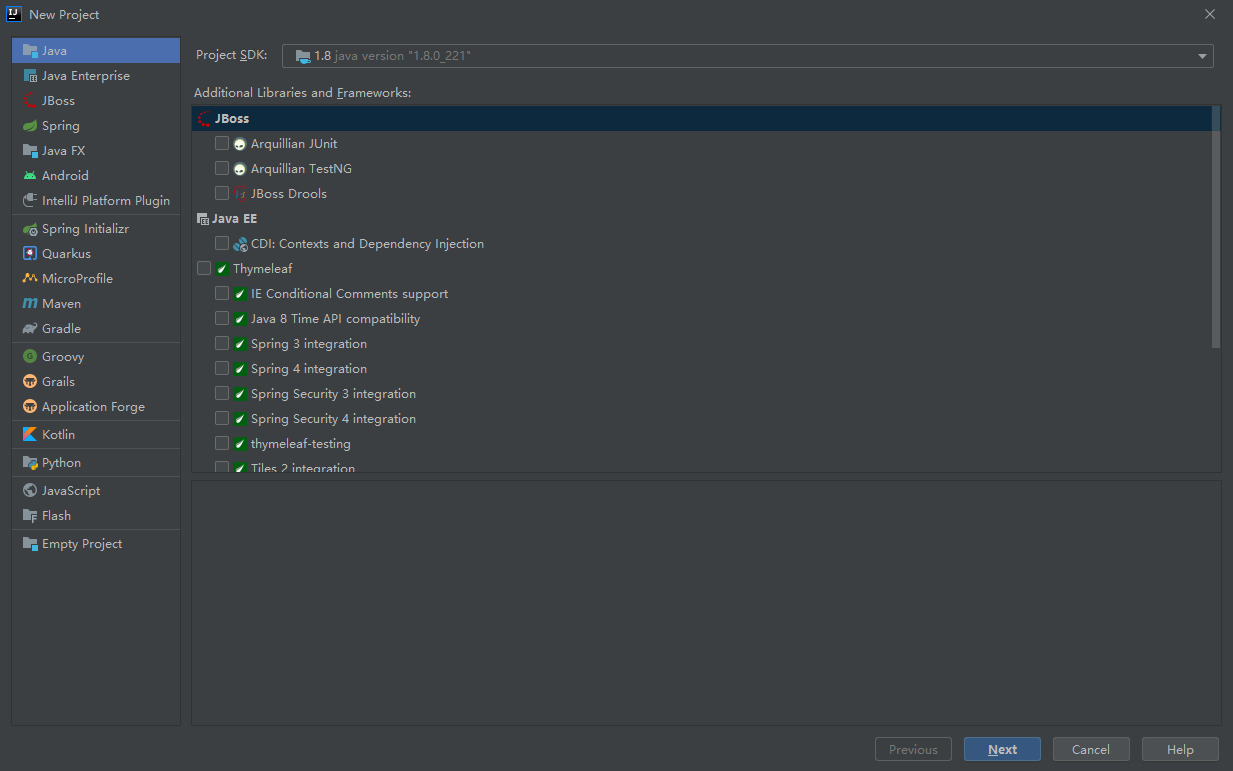Click the Project SDK dropdown arrow
1233x771 pixels.
pos(1202,57)
